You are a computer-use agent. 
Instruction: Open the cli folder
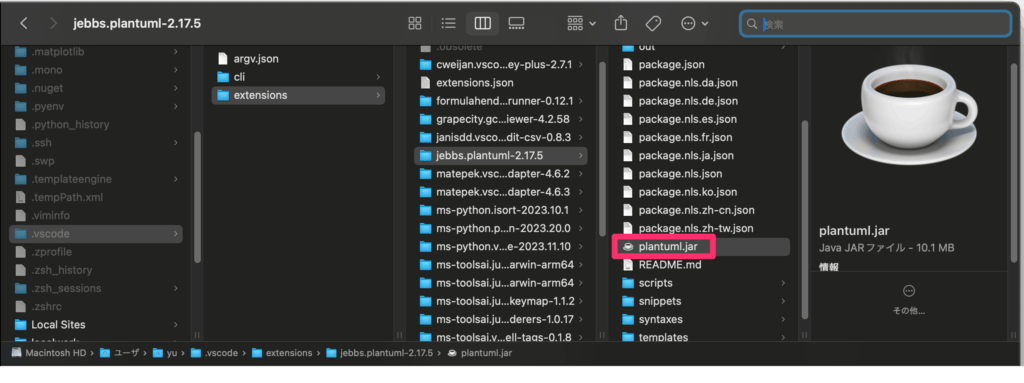tap(298, 77)
